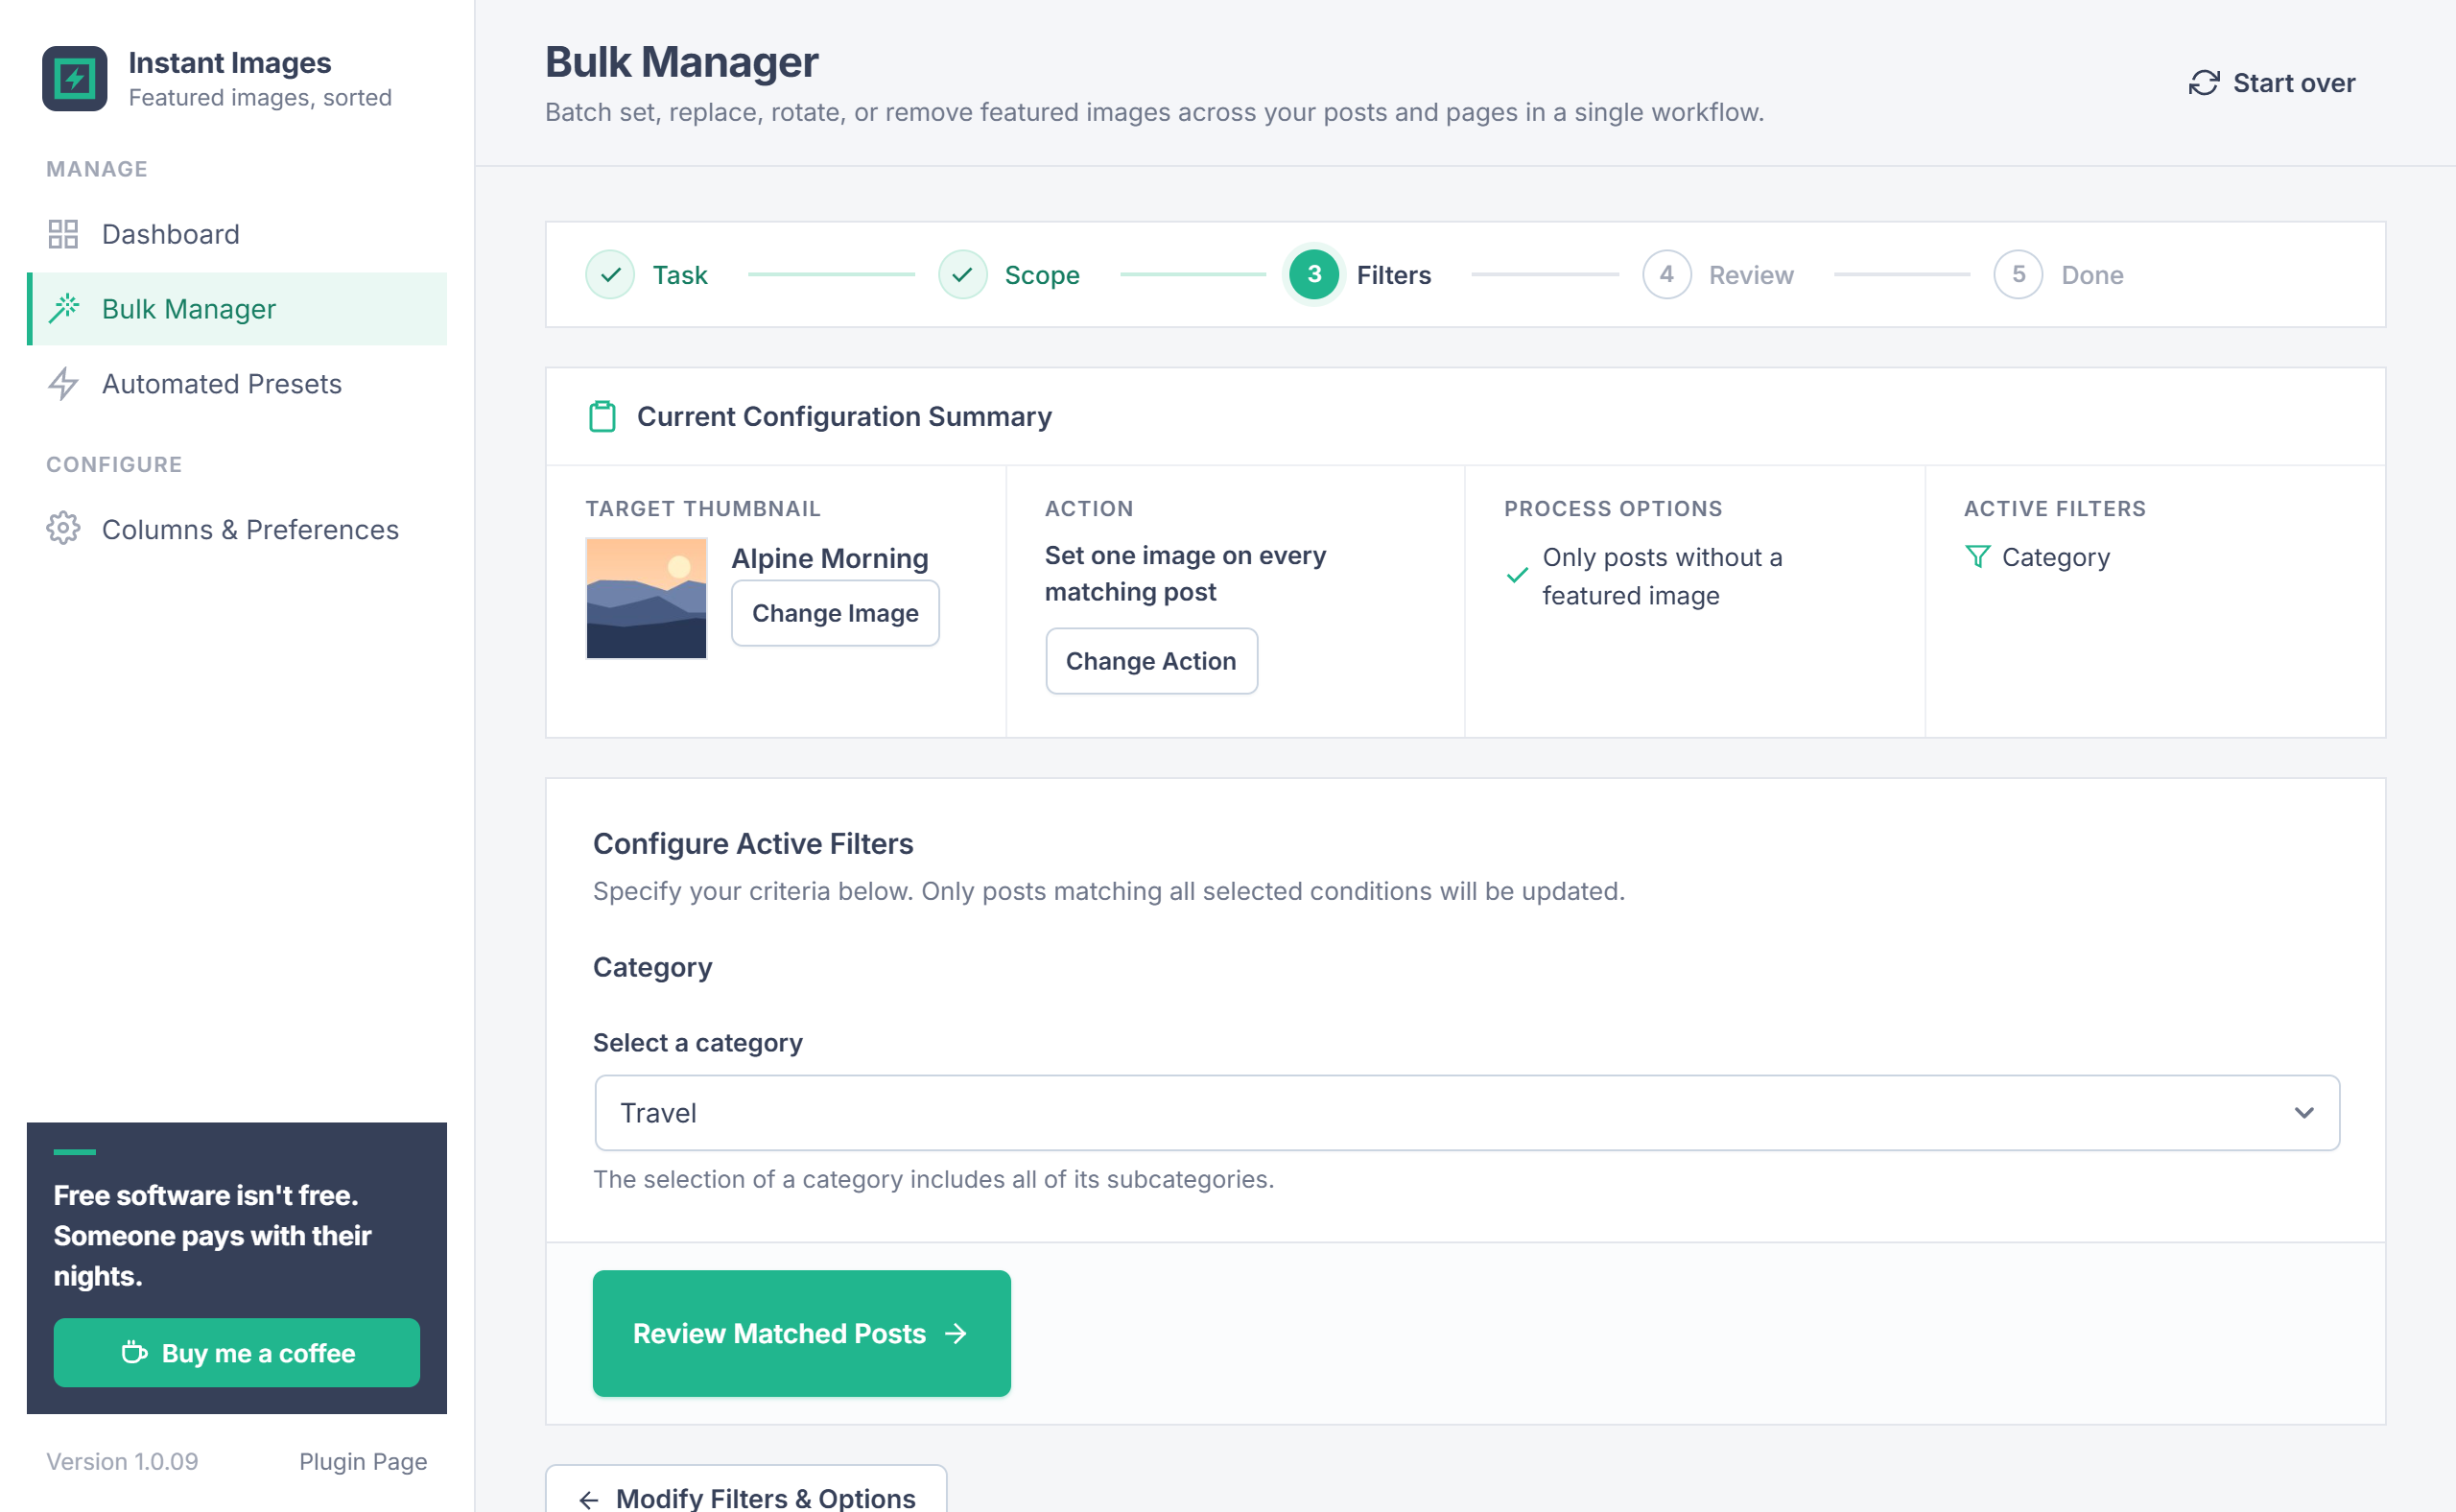Open the Plugin Page link

(x=363, y=1461)
